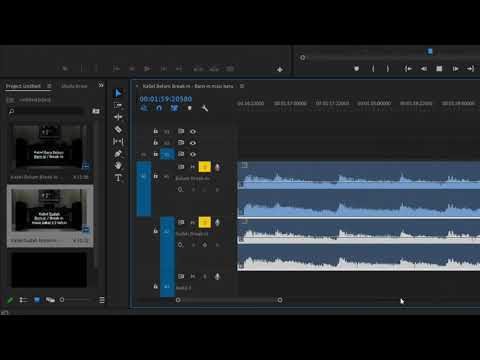Add a marker in the timeline header
The width and height of the screenshot is (480, 360).
190,108
